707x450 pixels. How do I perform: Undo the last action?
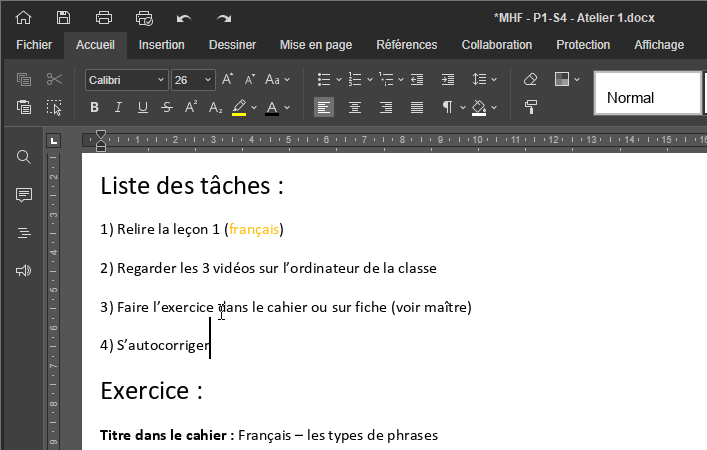pos(184,18)
